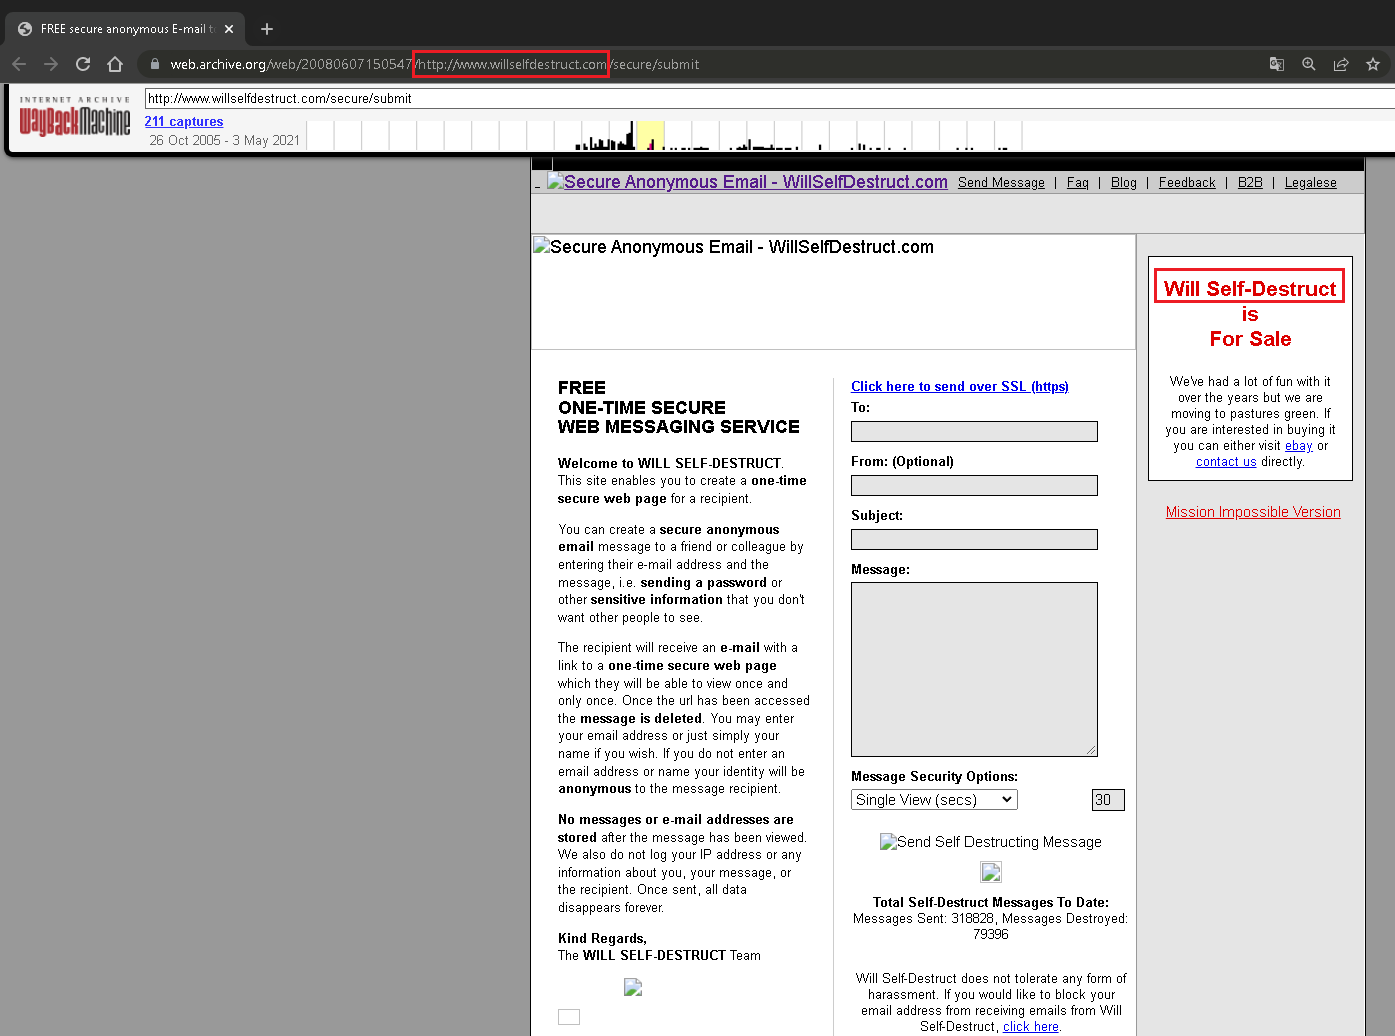
Task: Click 'Message Security Options:' label
Action: click(x=934, y=776)
